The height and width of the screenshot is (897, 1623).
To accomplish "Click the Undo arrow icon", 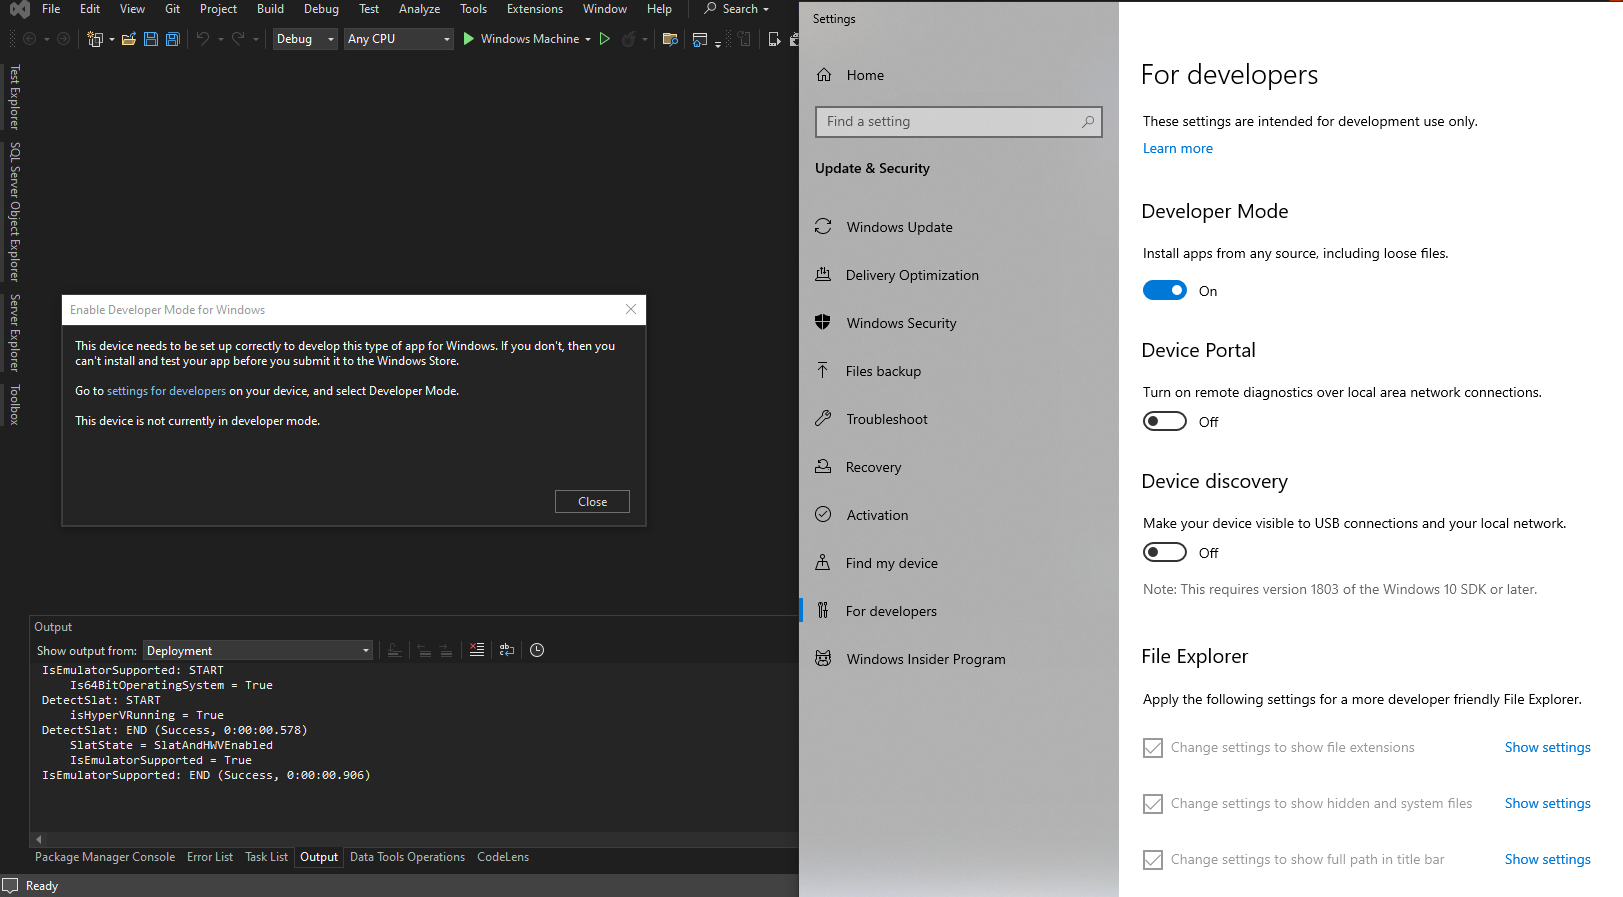I will pyautogui.click(x=203, y=39).
